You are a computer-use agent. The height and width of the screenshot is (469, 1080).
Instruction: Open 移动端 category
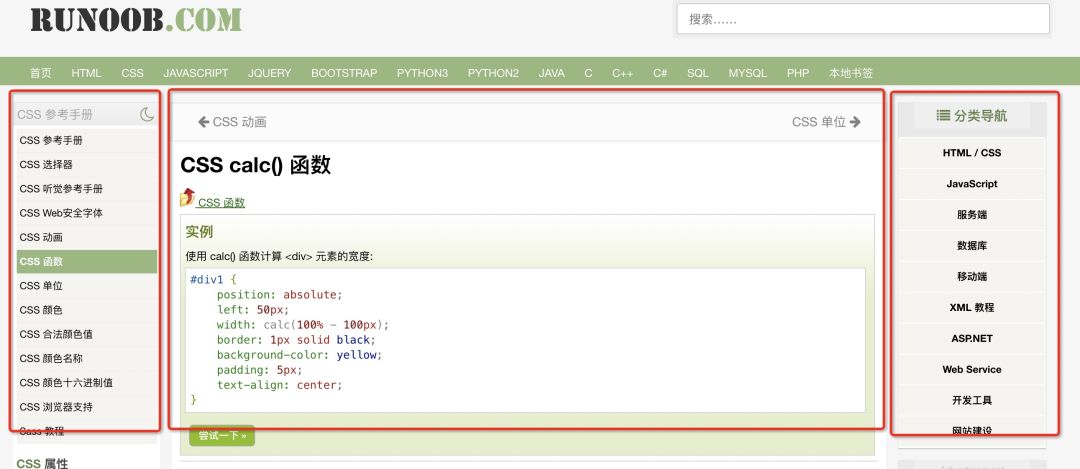[972, 277]
